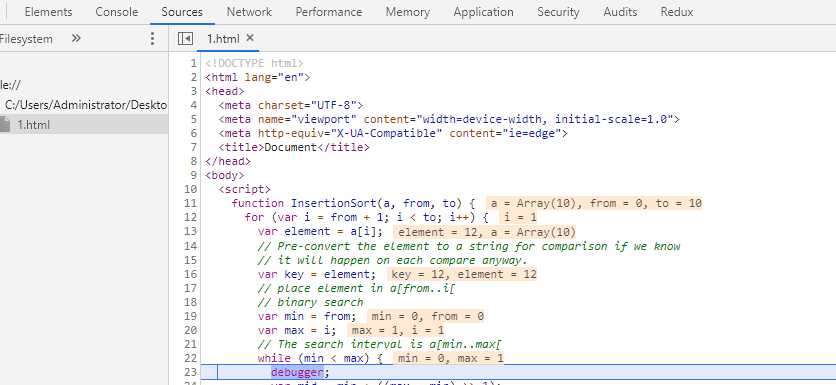Switch to the Performance tab
Screen dimensions: 836x385
[328, 12]
